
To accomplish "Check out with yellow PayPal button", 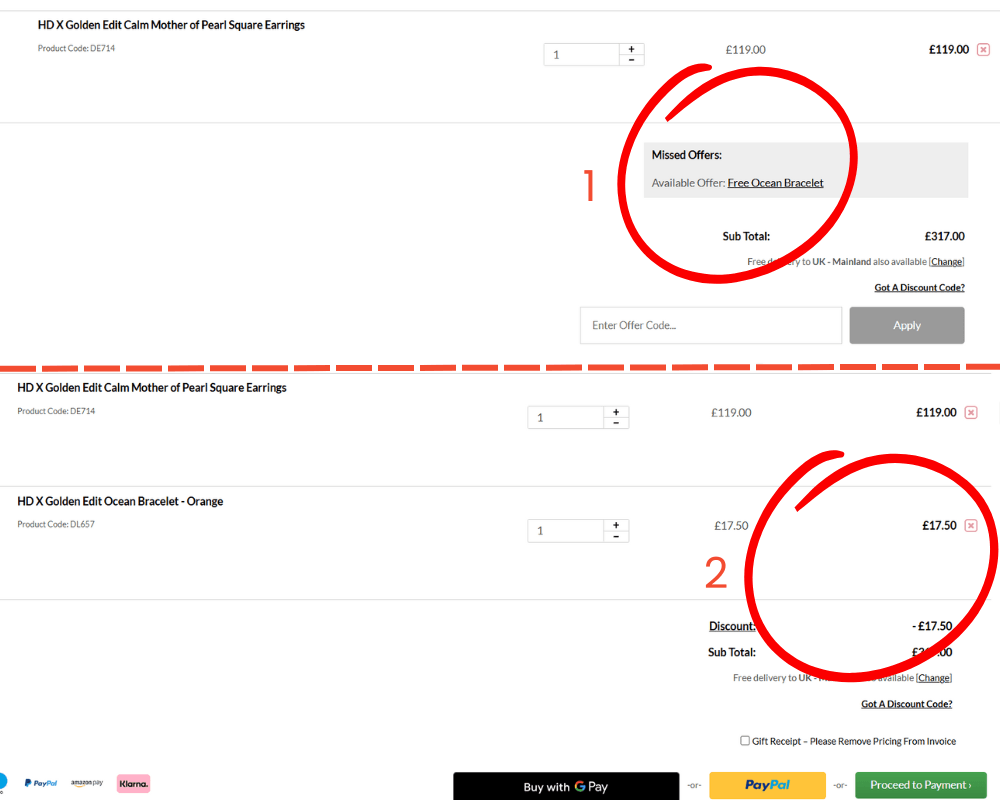I will tap(767, 785).
